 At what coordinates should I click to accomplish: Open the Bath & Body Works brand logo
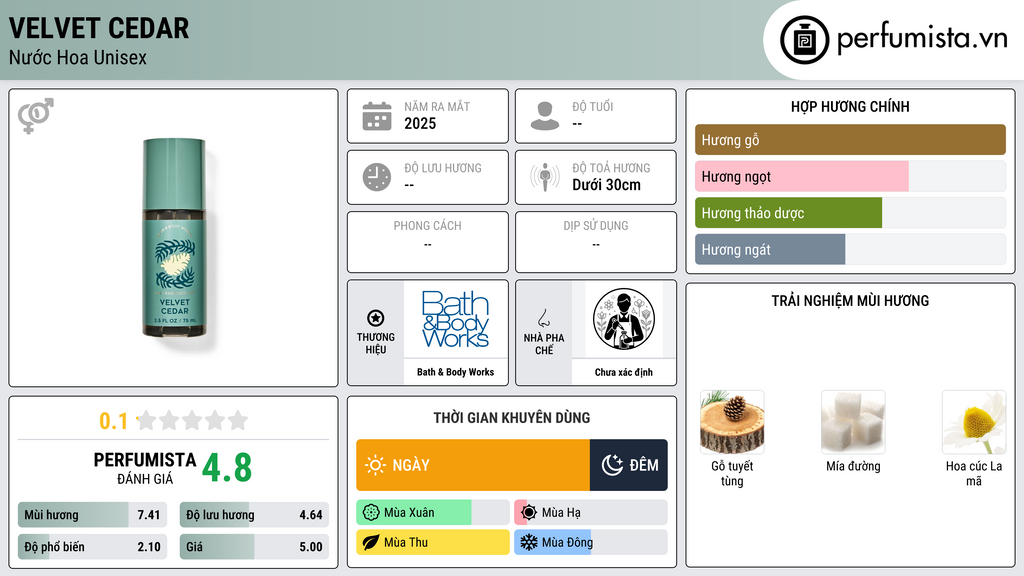pyautogui.click(x=455, y=319)
